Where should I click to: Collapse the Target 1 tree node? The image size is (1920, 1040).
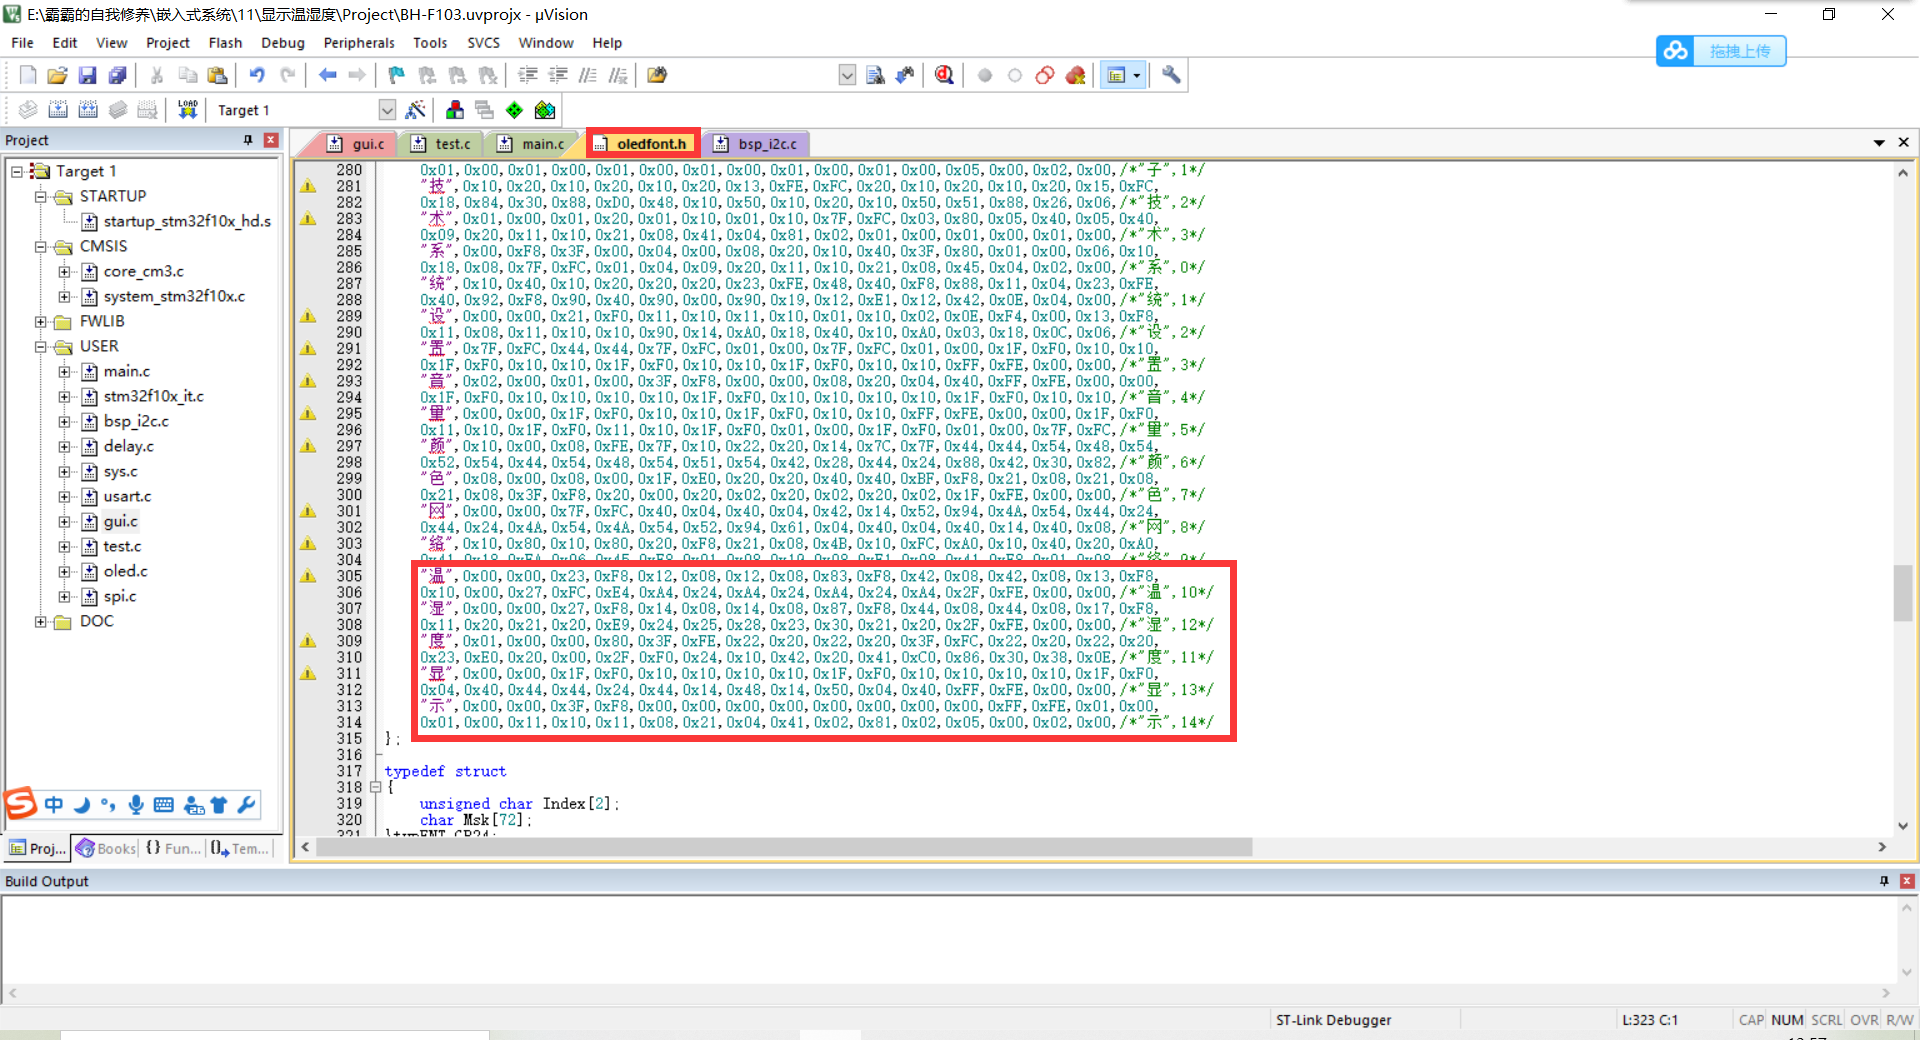point(17,171)
